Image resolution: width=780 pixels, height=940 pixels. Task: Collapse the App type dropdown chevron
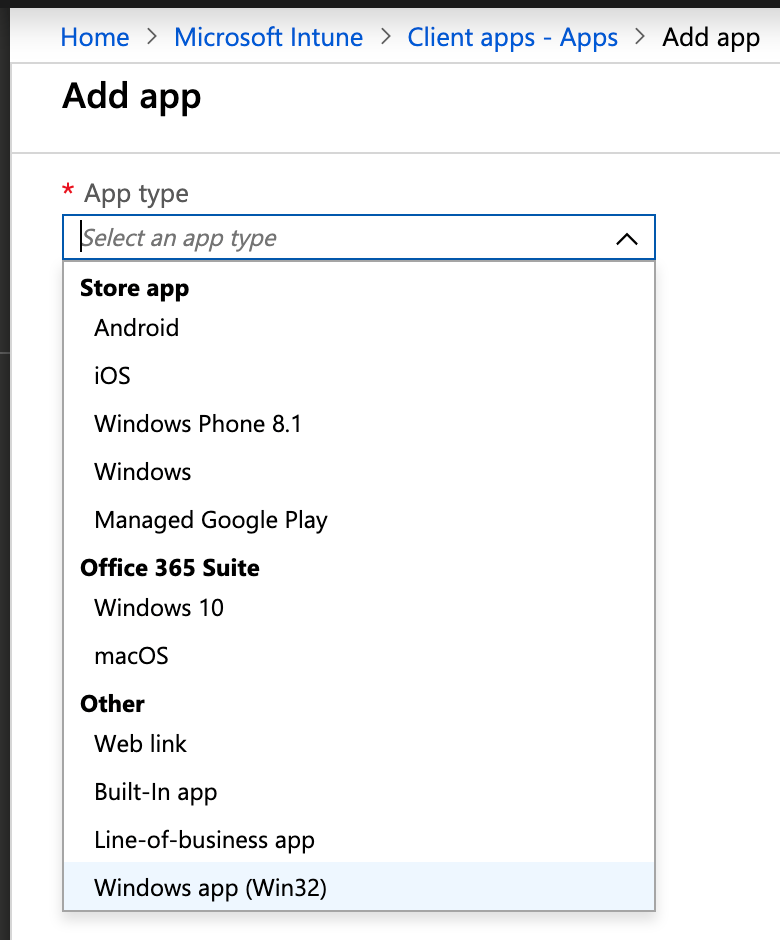pyautogui.click(x=627, y=239)
